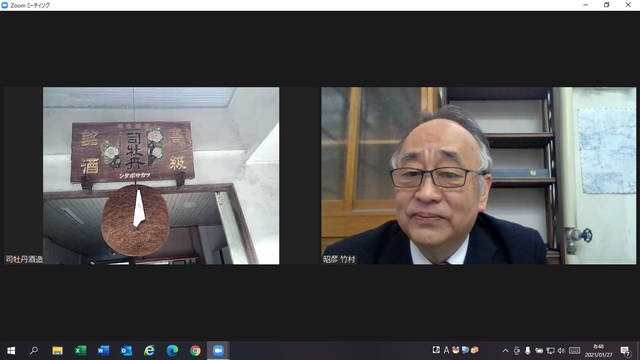640x360 pixels.
Task: Close the Zoom meeting window
Action: [628, 5]
